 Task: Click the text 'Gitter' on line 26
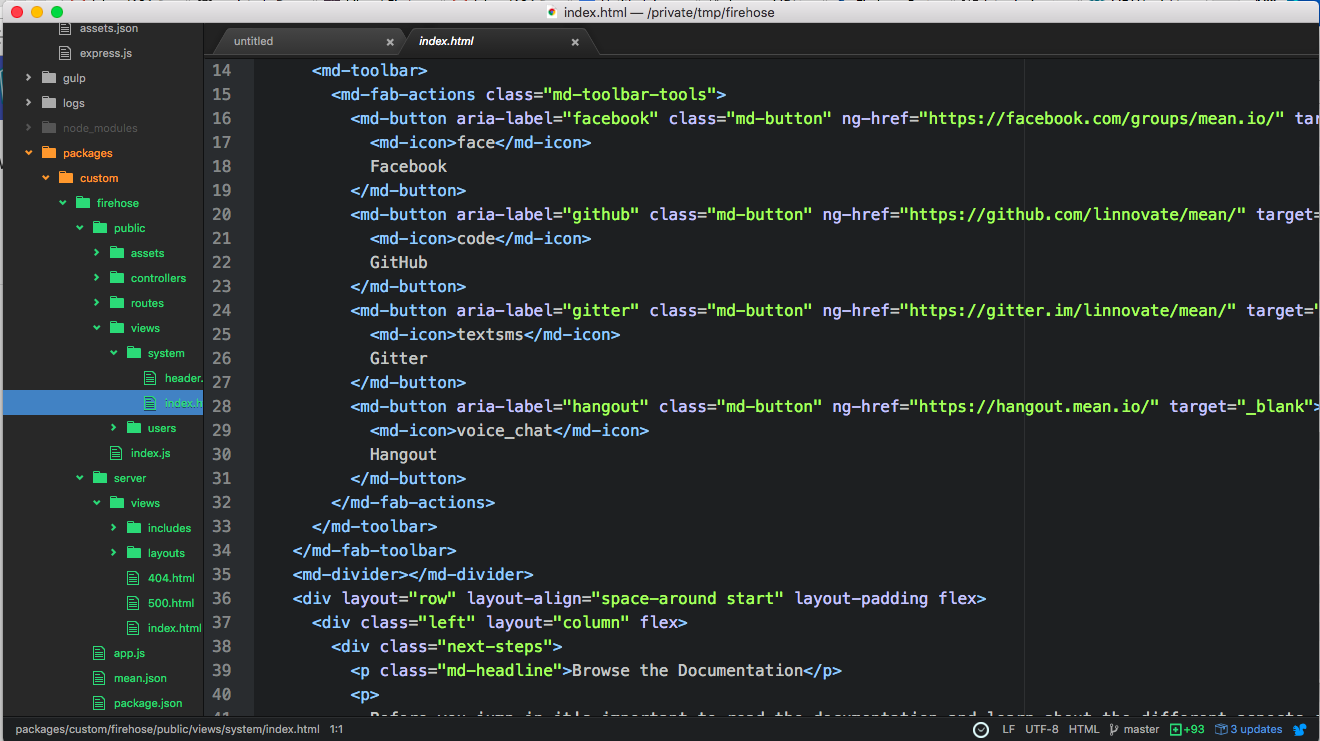point(399,358)
